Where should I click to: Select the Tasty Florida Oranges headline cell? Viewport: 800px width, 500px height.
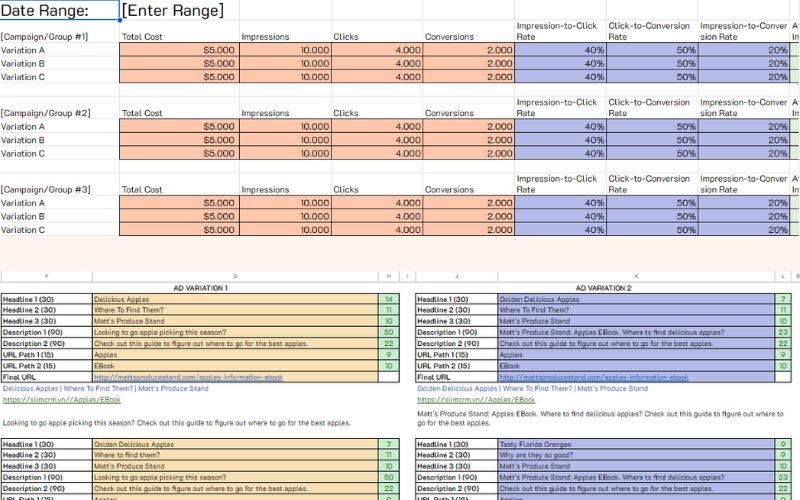[539, 444]
